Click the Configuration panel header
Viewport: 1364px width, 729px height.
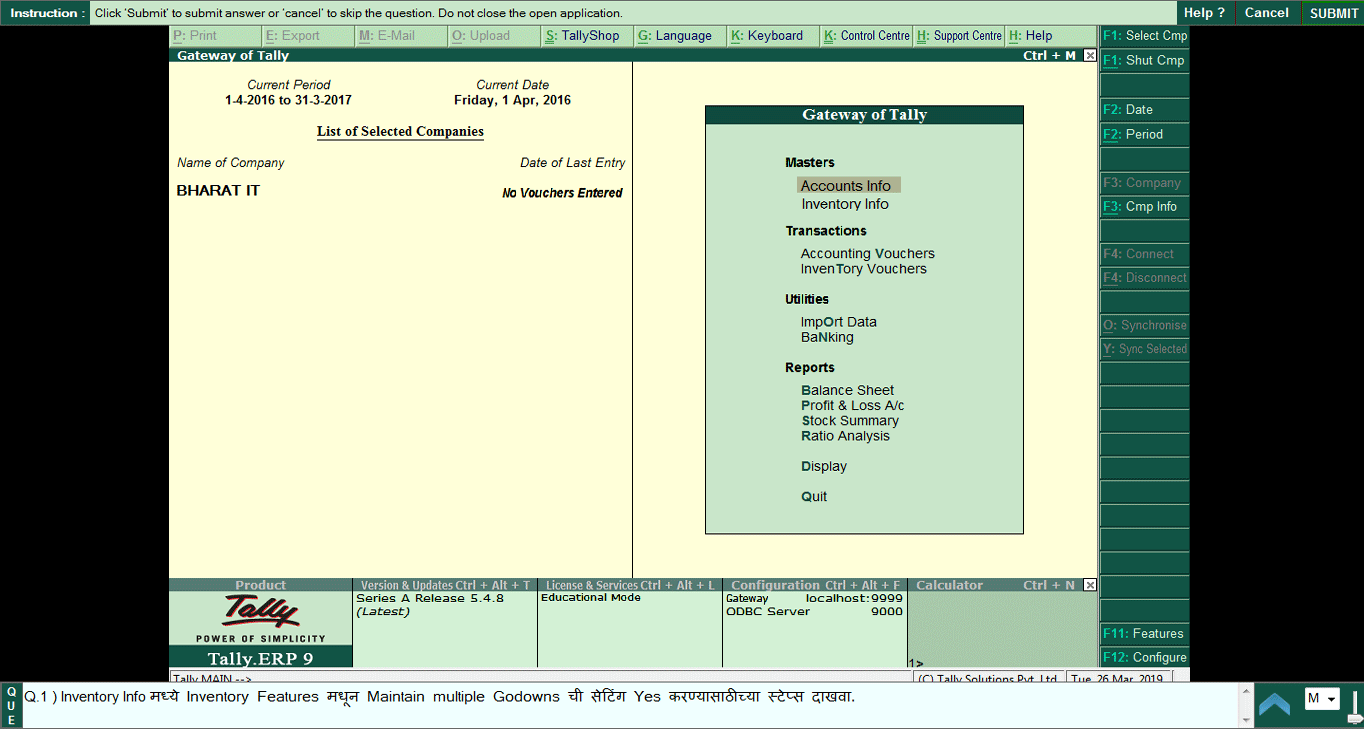coord(815,585)
